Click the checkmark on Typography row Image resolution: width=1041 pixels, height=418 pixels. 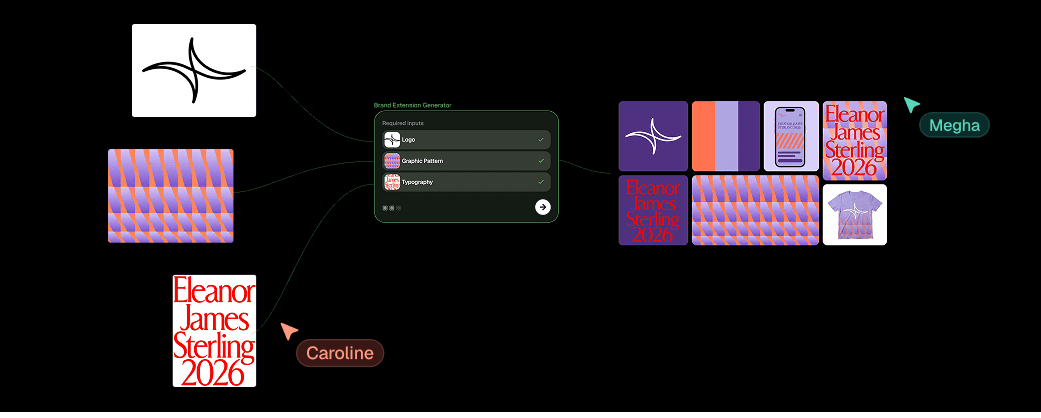coord(541,182)
